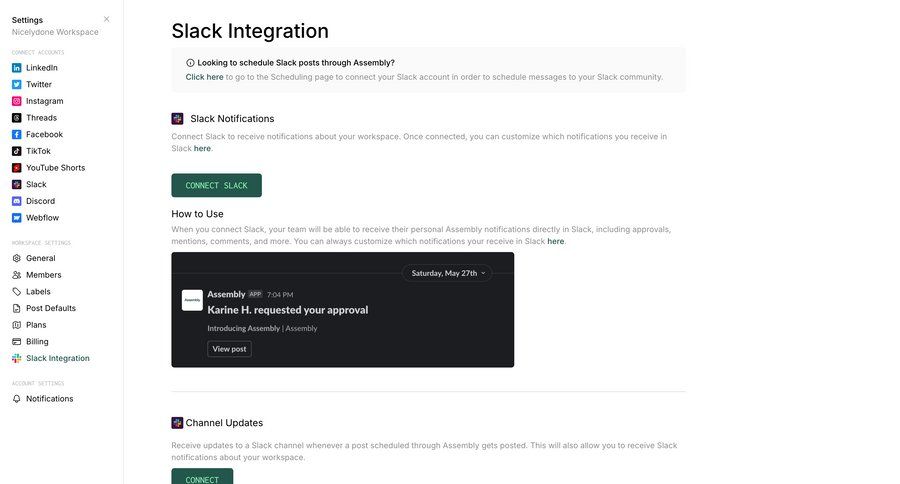The image size is (900, 484).
Task: Click 'here' link in How to Use text
Action: (x=556, y=241)
